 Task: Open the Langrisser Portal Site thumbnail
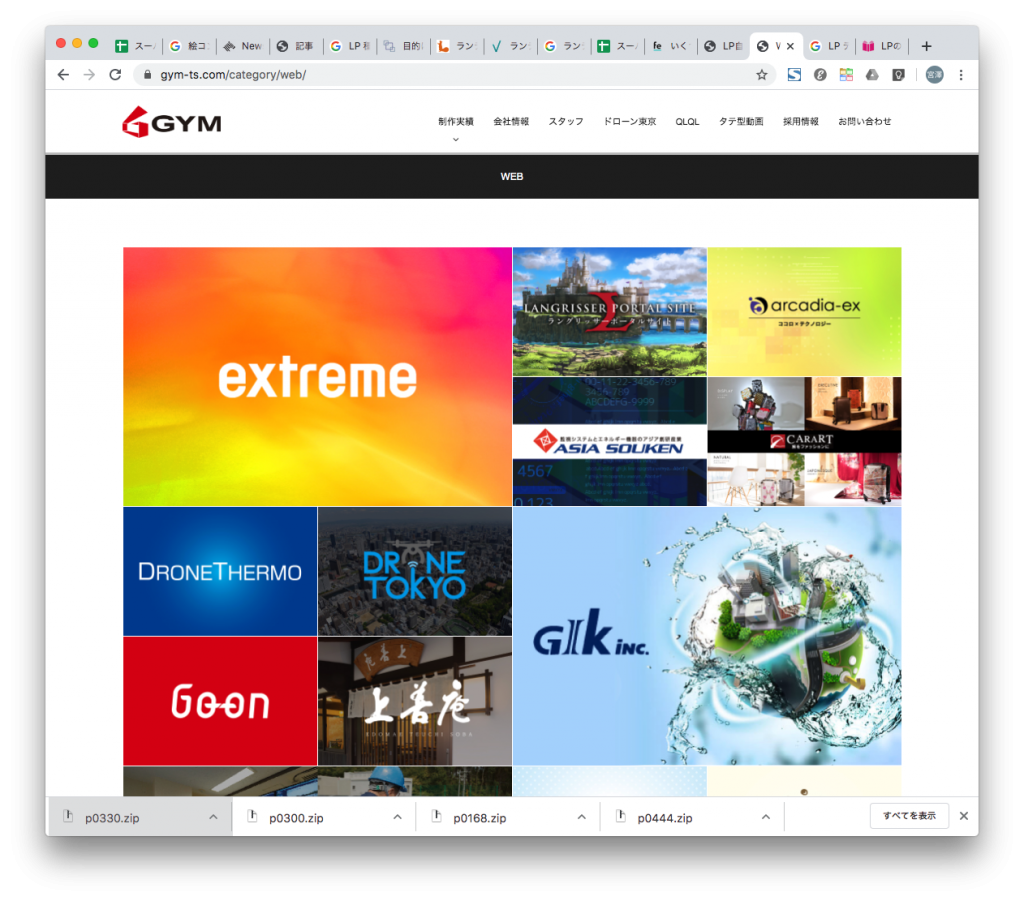tap(609, 311)
